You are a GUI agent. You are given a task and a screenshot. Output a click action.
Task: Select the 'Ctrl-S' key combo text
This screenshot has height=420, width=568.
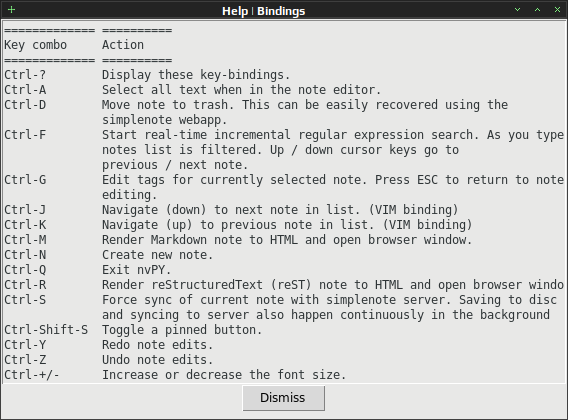(25, 300)
